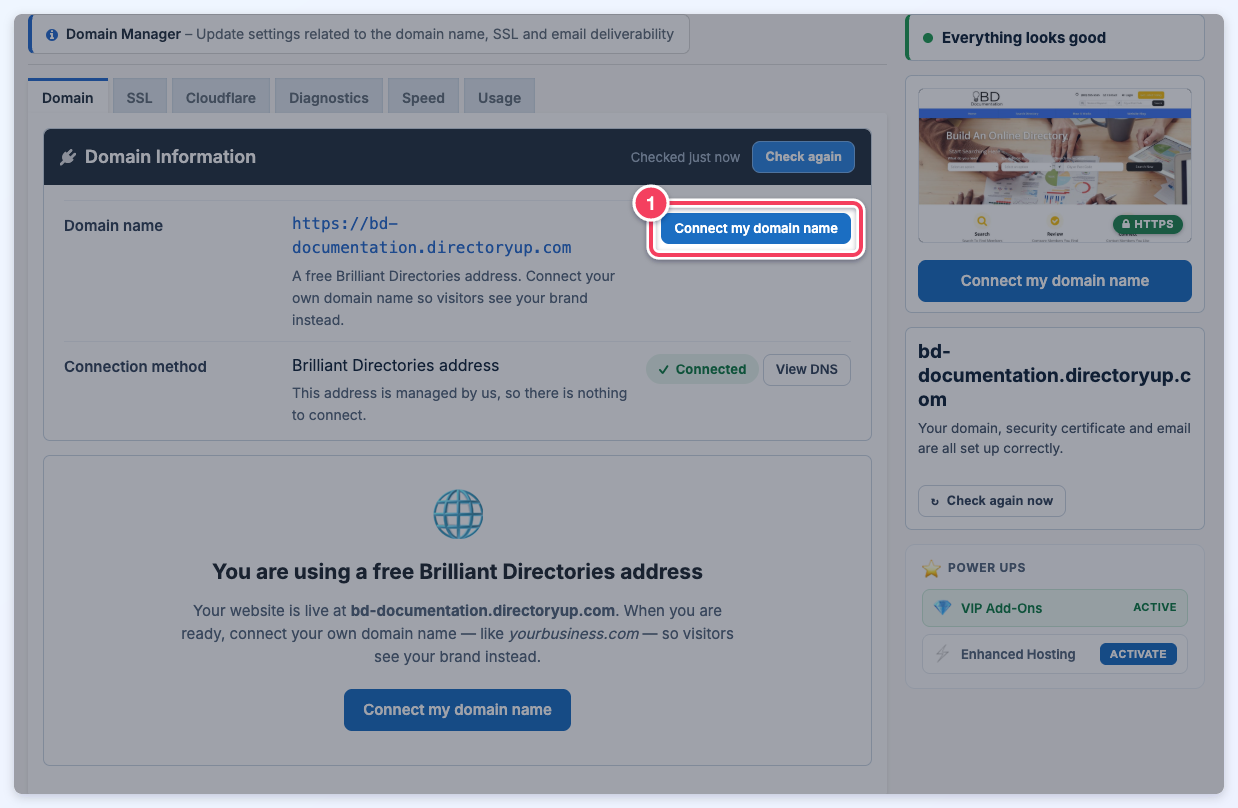Open the Domain tab

coord(68,97)
